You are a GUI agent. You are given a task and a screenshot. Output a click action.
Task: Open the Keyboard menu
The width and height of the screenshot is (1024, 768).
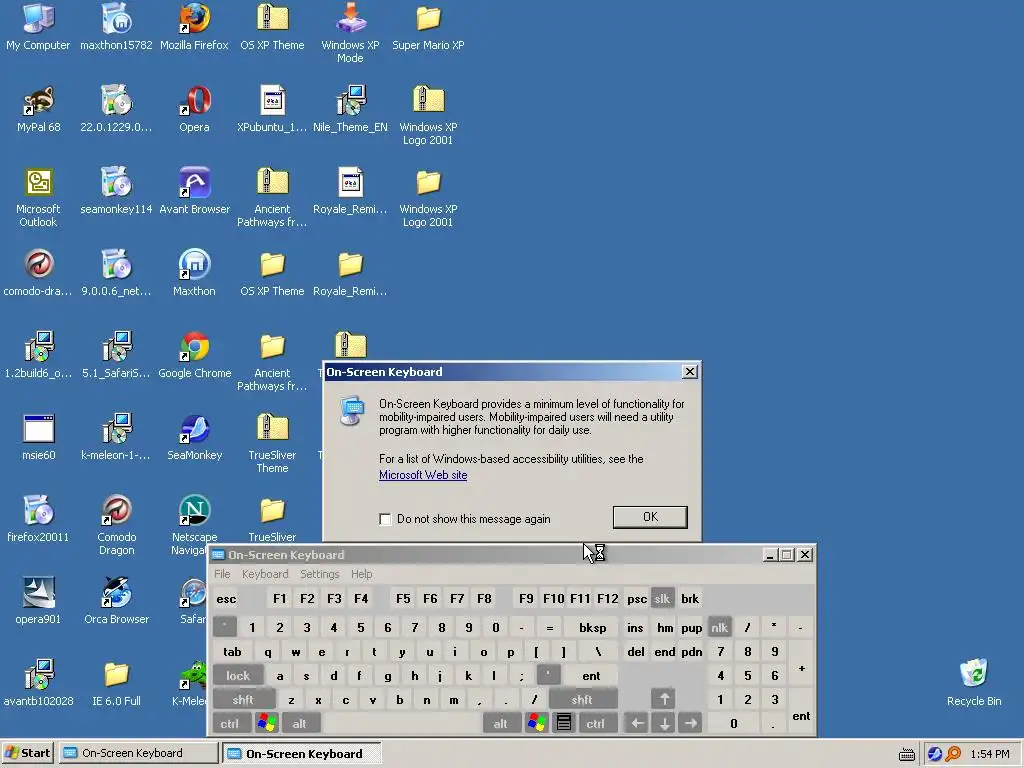click(x=264, y=574)
